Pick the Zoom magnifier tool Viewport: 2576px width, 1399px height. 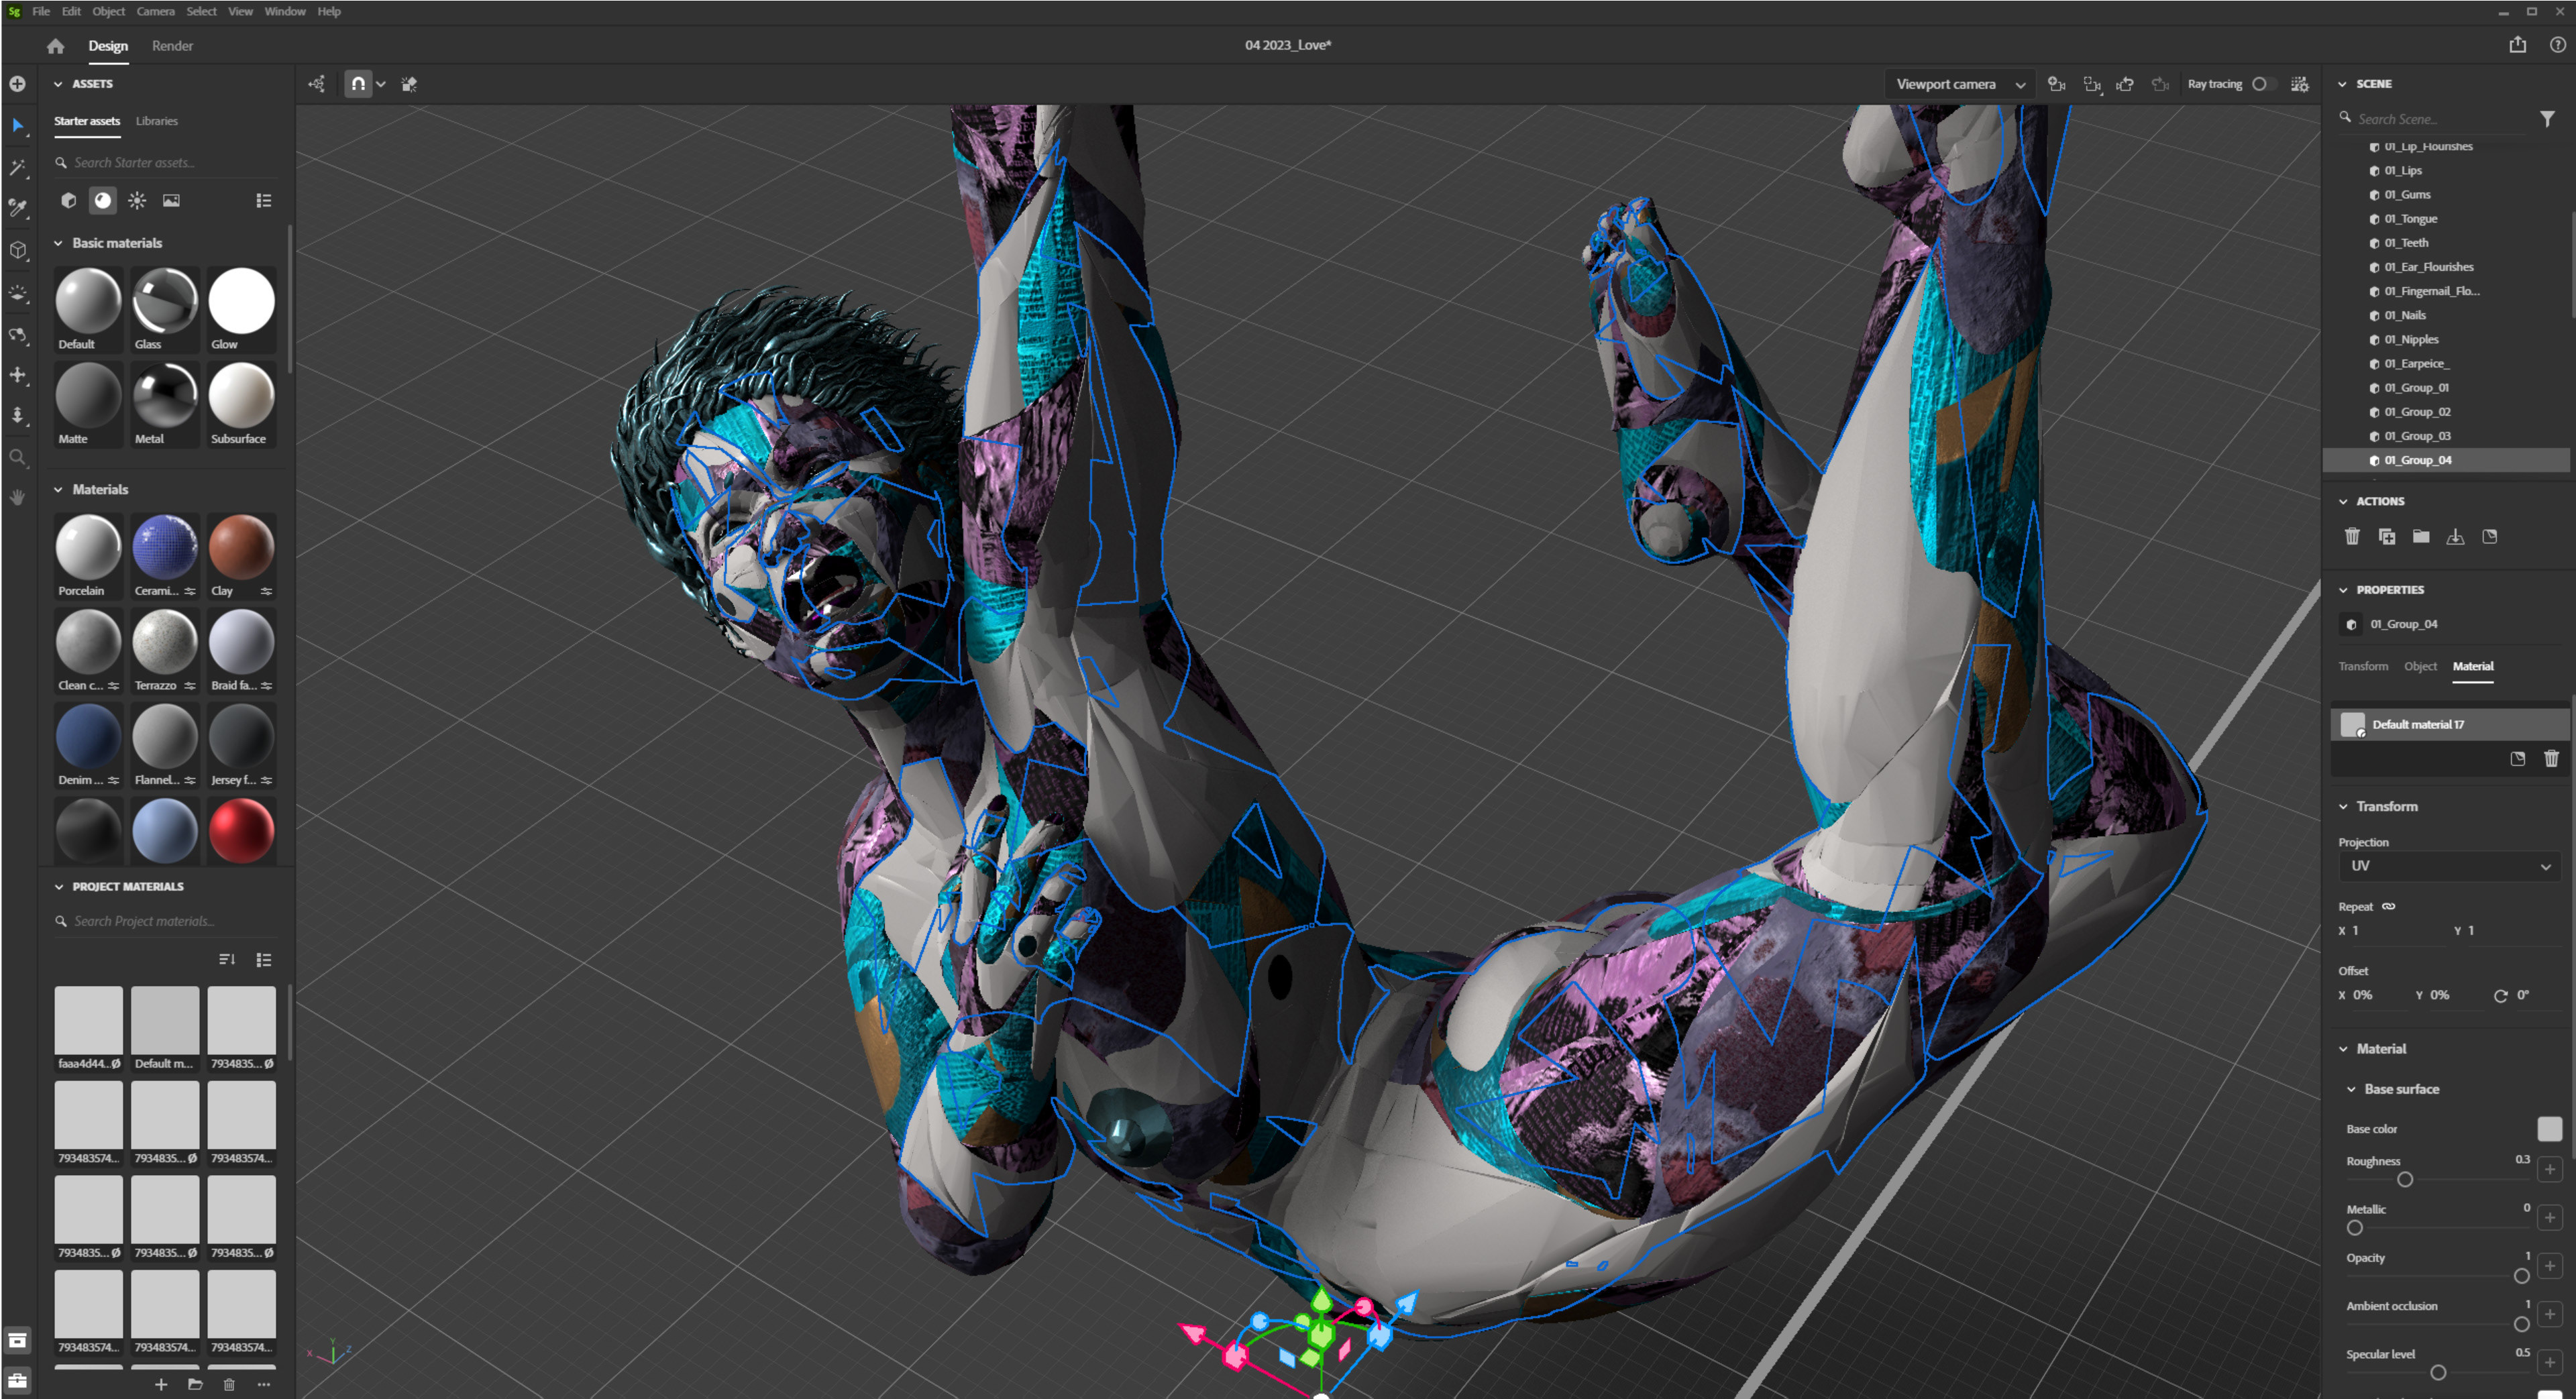[18, 457]
